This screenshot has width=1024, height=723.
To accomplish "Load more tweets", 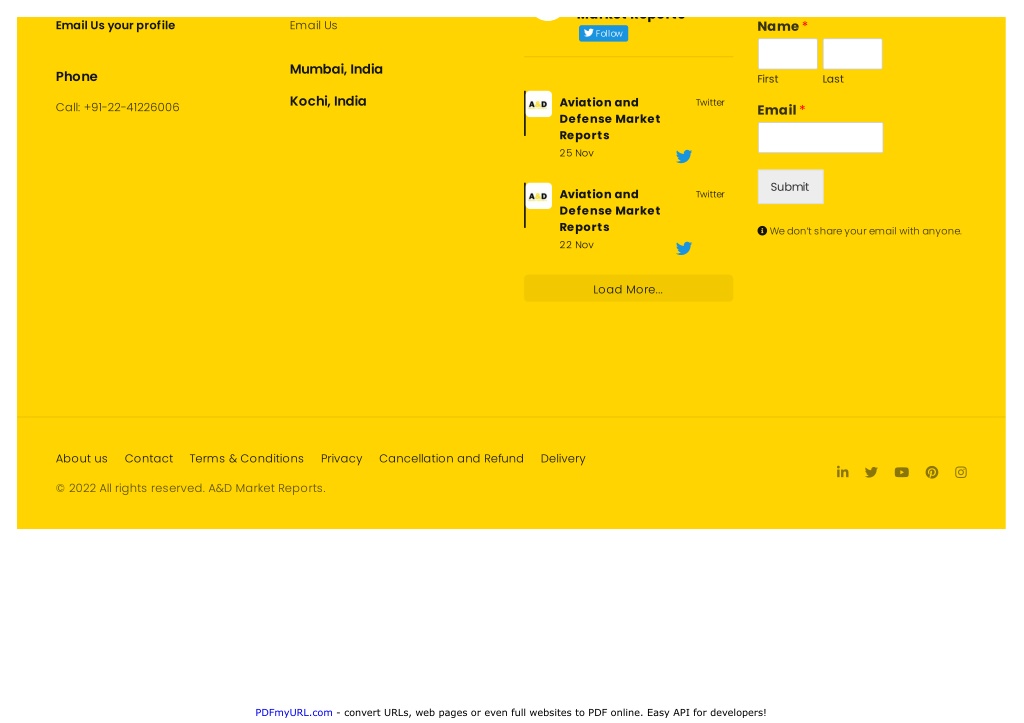I will (628, 289).
